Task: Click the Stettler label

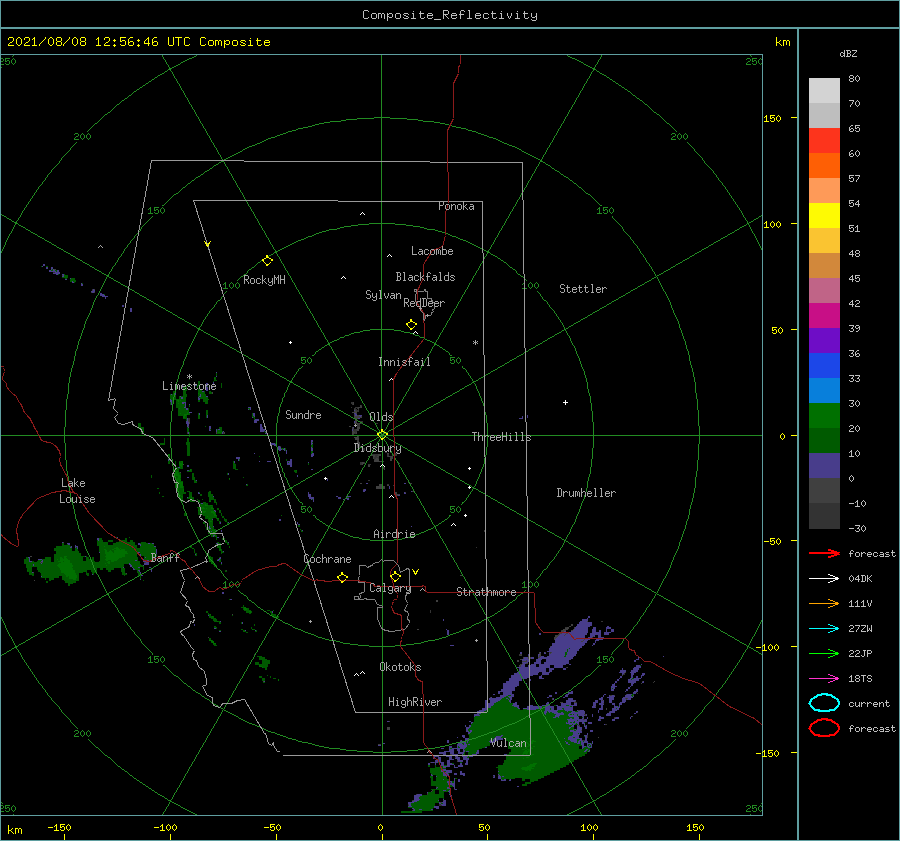Action: point(583,289)
